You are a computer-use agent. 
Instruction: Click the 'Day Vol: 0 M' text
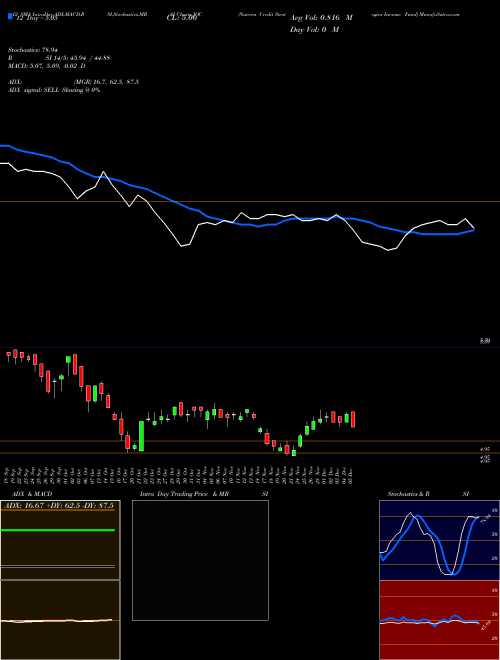[x=314, y=30]
